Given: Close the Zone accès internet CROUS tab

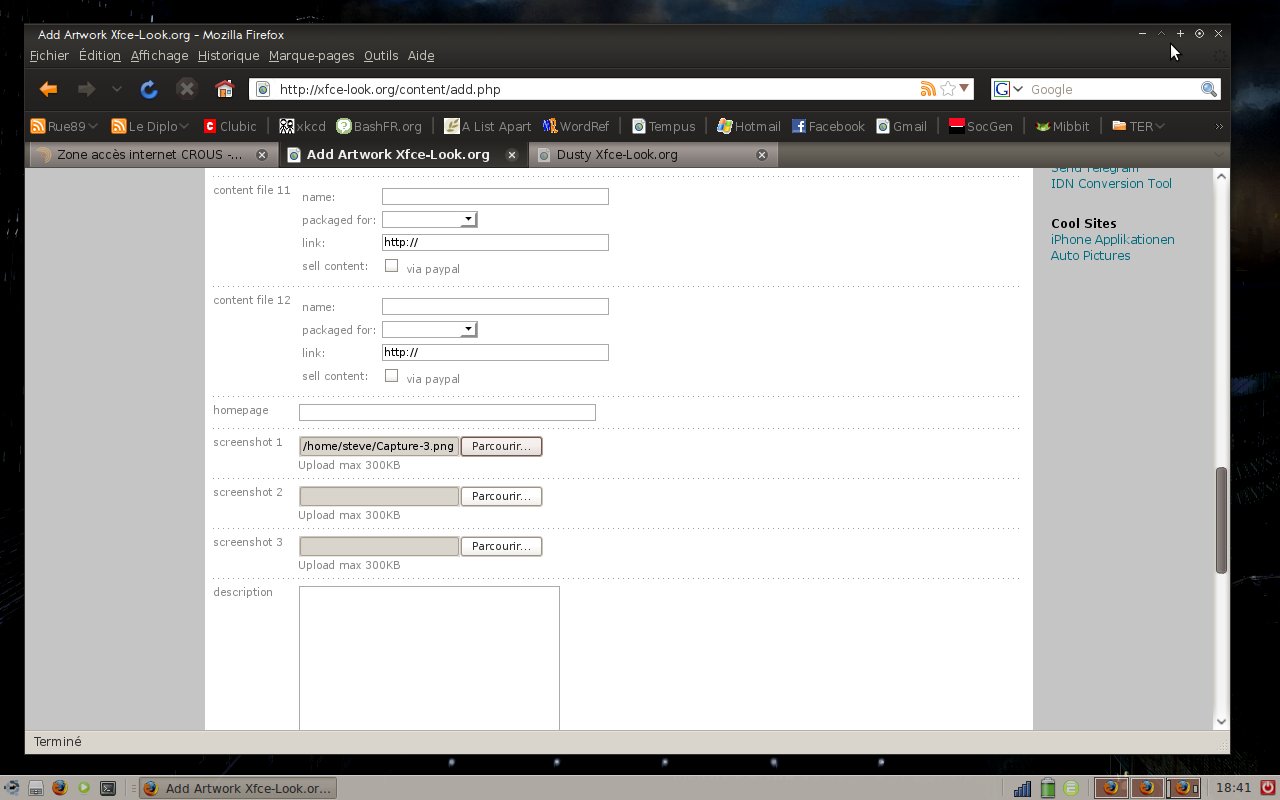Looking at the screenshot, I should tap(262, 155).
